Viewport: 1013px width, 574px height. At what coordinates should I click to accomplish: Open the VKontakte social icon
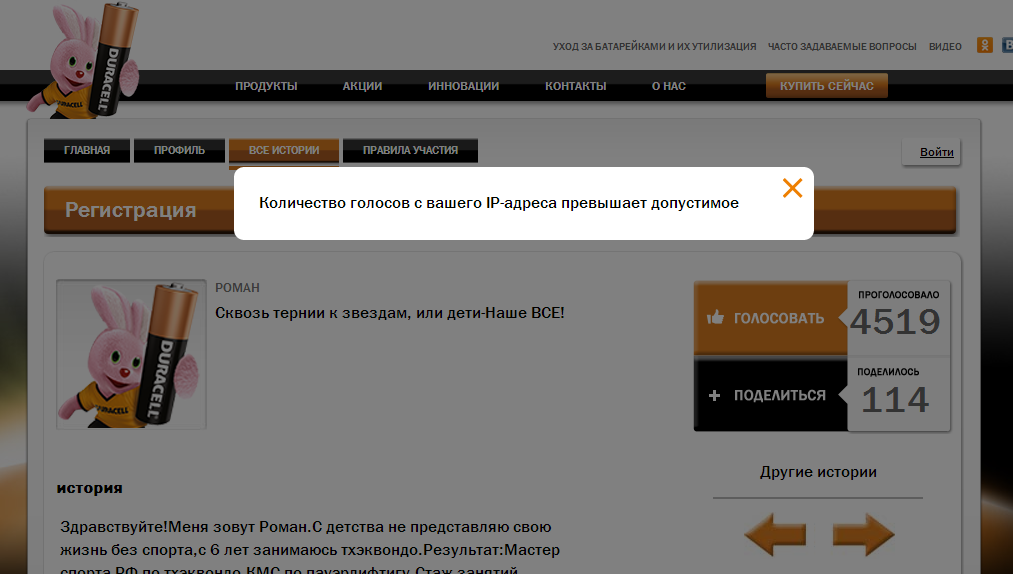[x=1007, y=45]
